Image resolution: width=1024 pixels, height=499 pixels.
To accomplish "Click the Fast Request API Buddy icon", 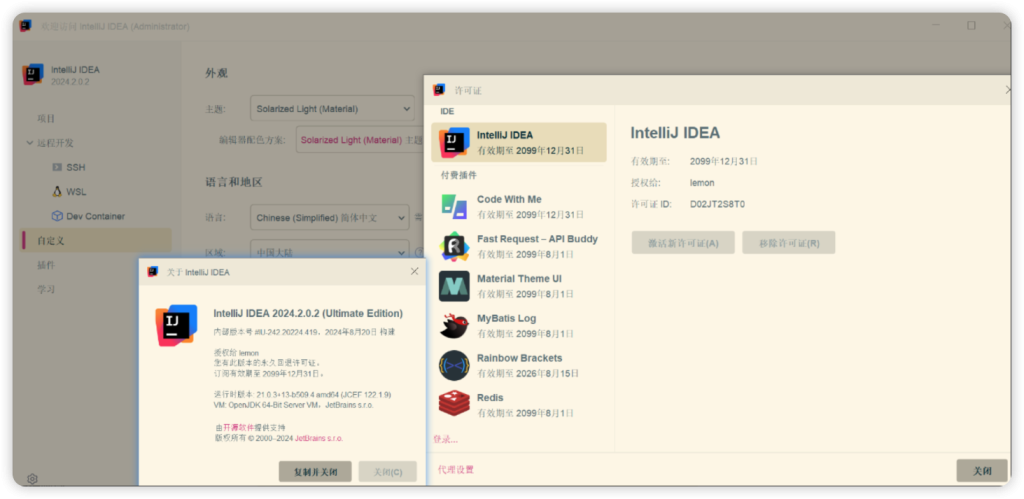I will [x=454, y=246].
